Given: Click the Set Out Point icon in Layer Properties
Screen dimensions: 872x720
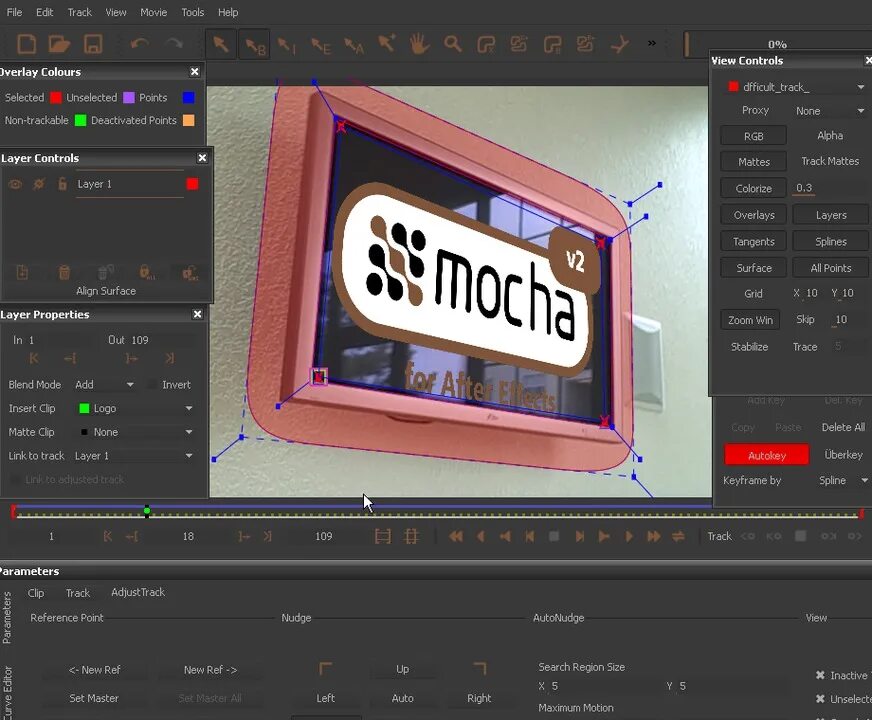Looking at the screenshot, I should (170, 359).
